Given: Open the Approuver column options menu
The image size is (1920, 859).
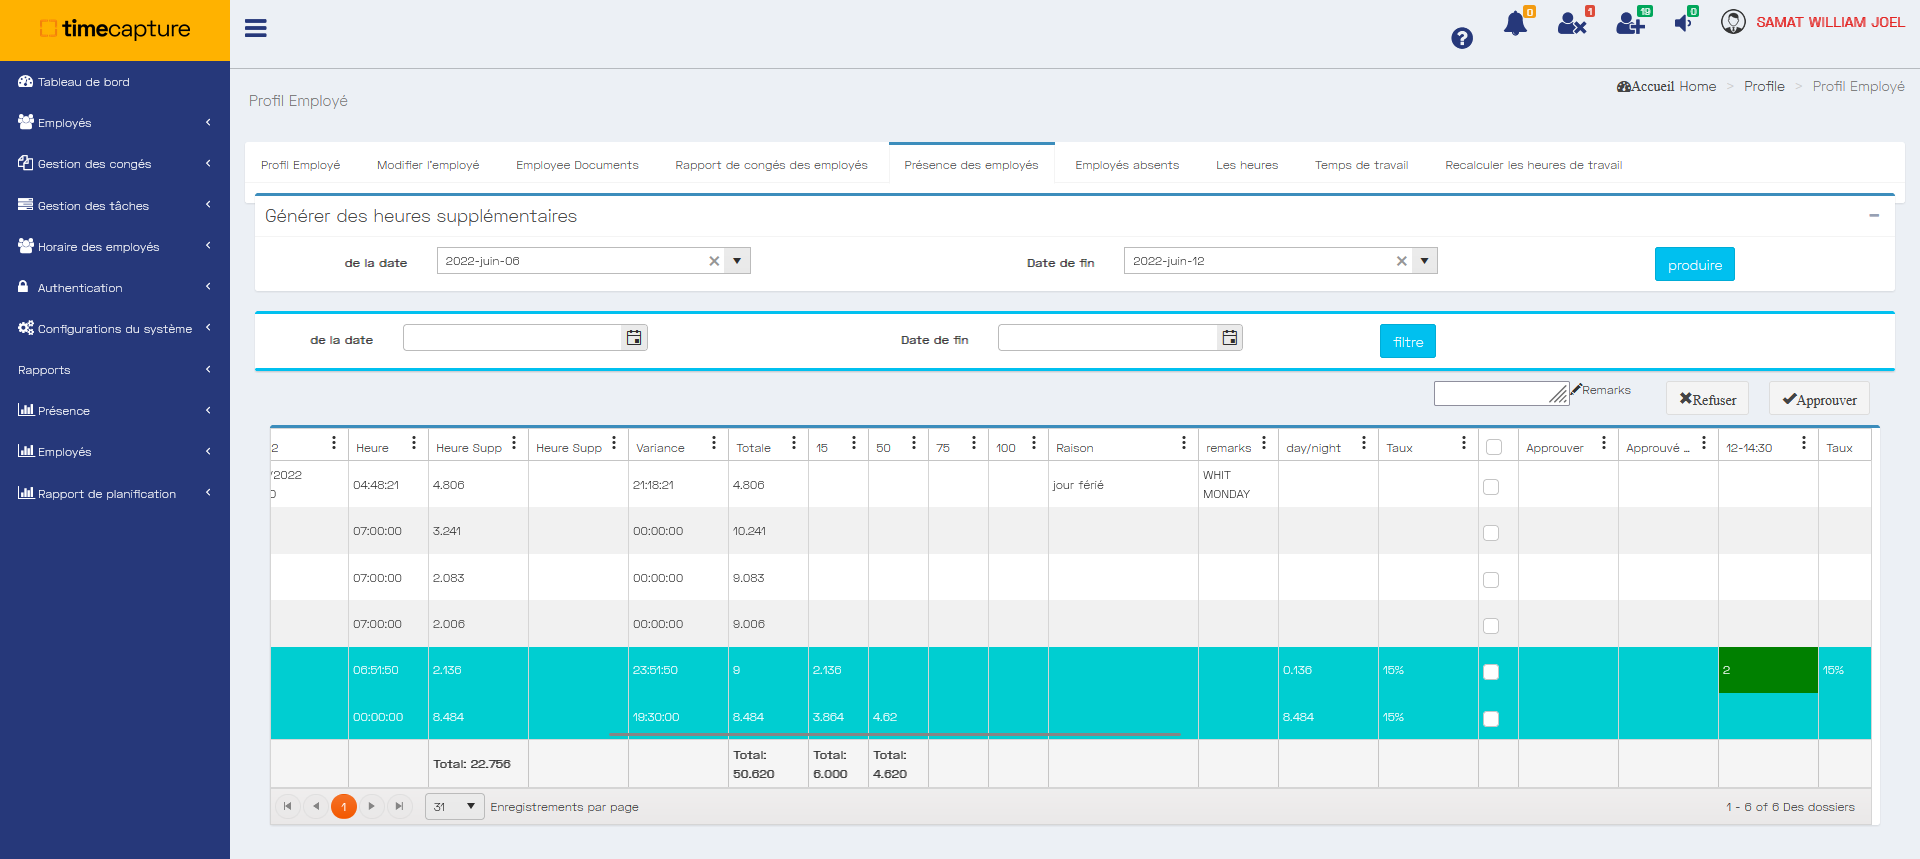Looking at the screenshot, I should [1604, 443].
